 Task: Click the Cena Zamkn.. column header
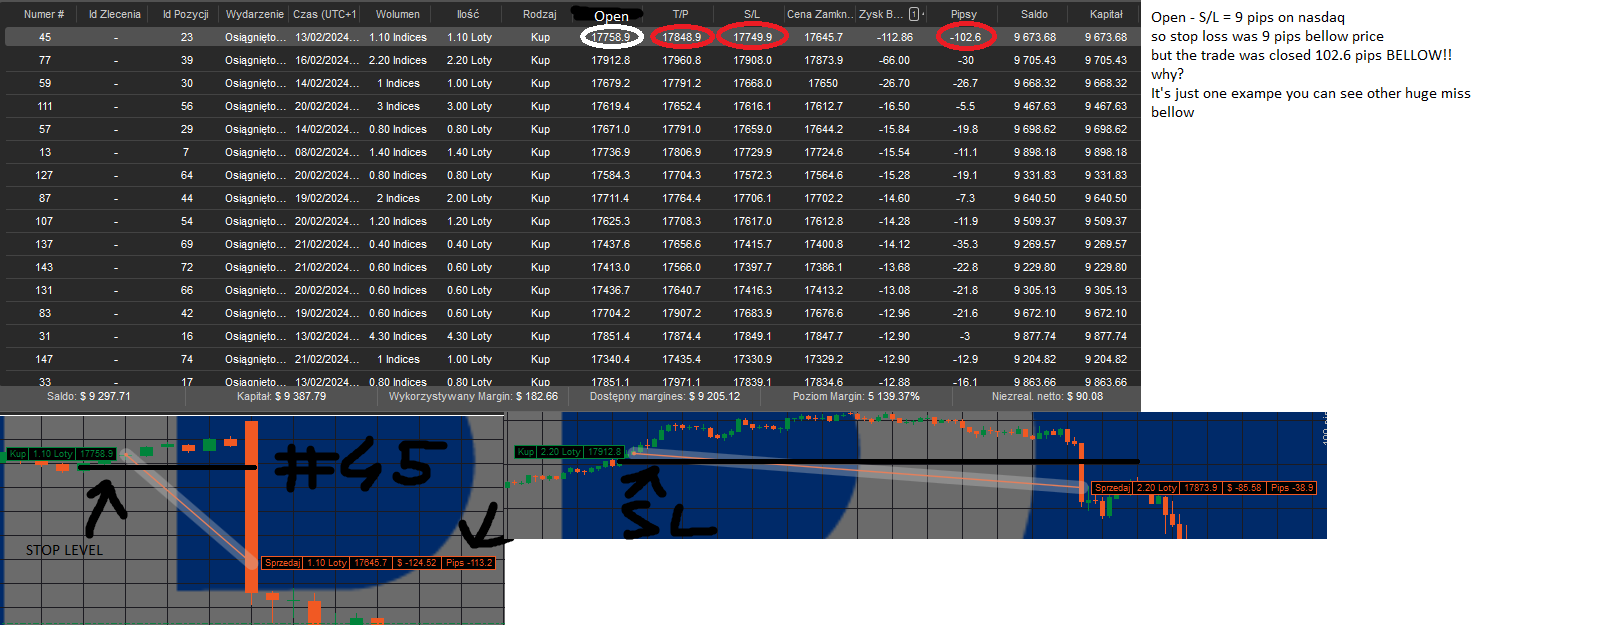point(820,14)
